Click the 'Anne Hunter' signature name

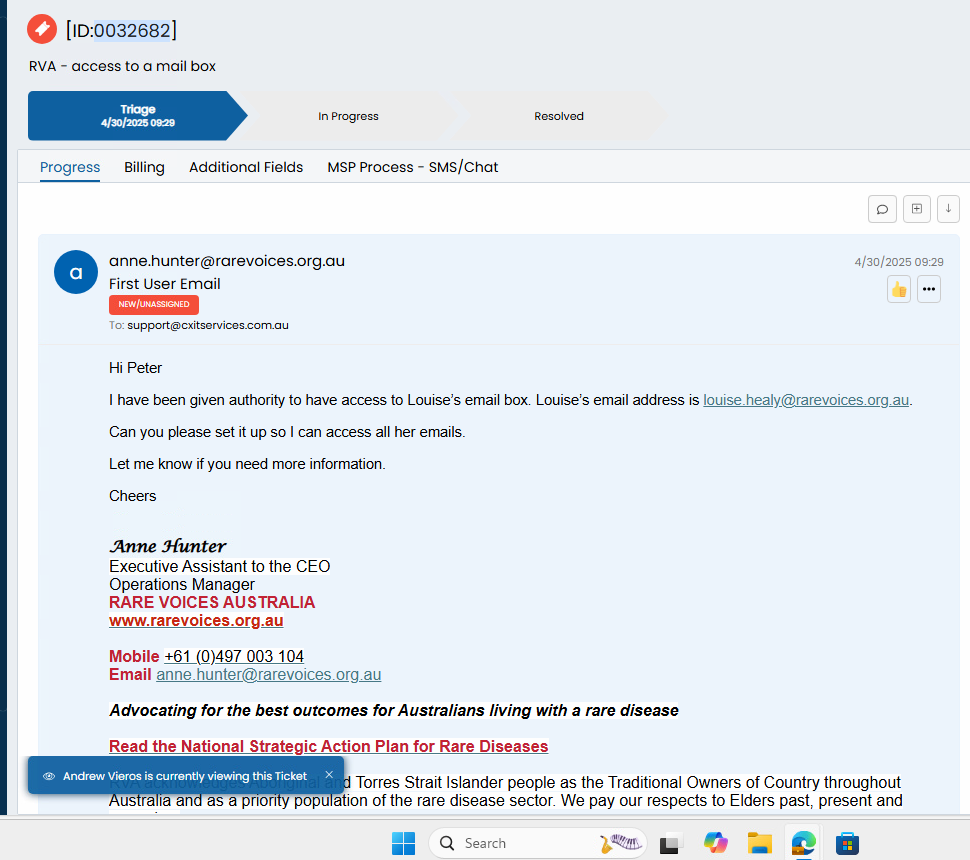tap(168, 546)
